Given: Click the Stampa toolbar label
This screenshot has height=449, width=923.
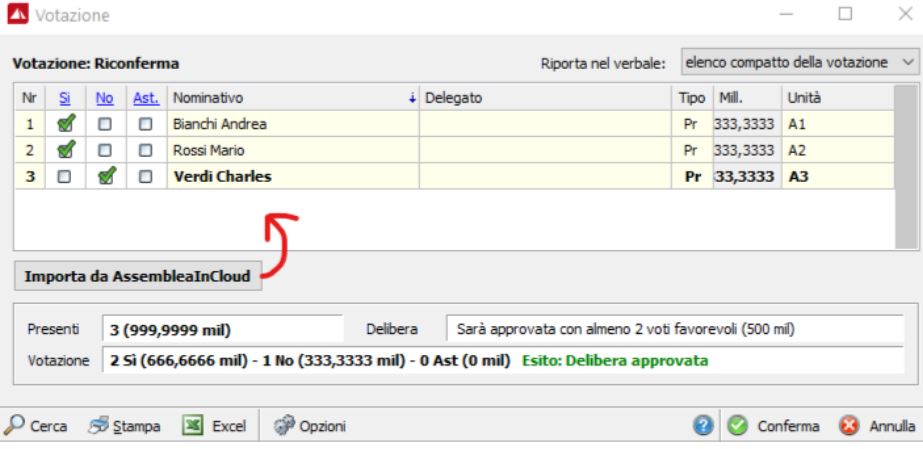Looking at the screenshot, I should coord(137,426).
